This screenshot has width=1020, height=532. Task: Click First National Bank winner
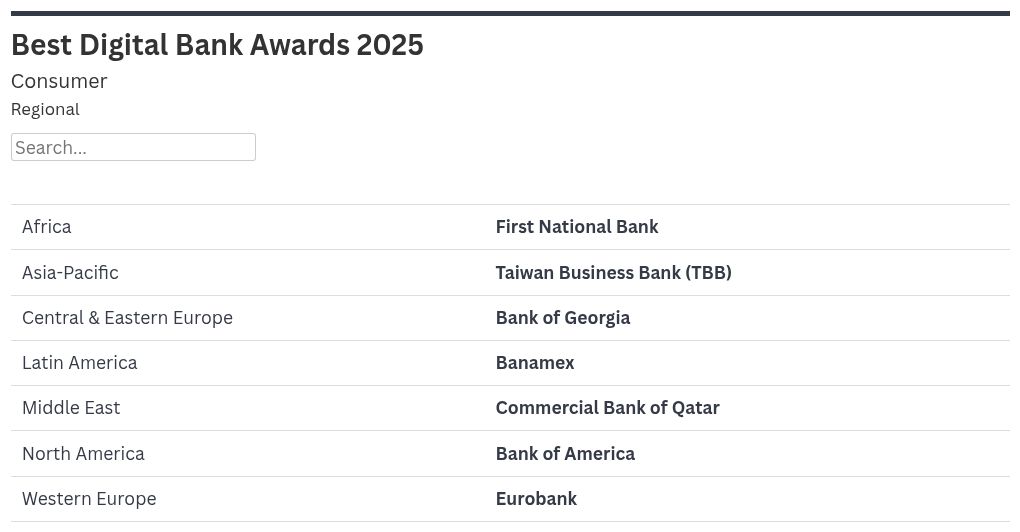(577, 227)
